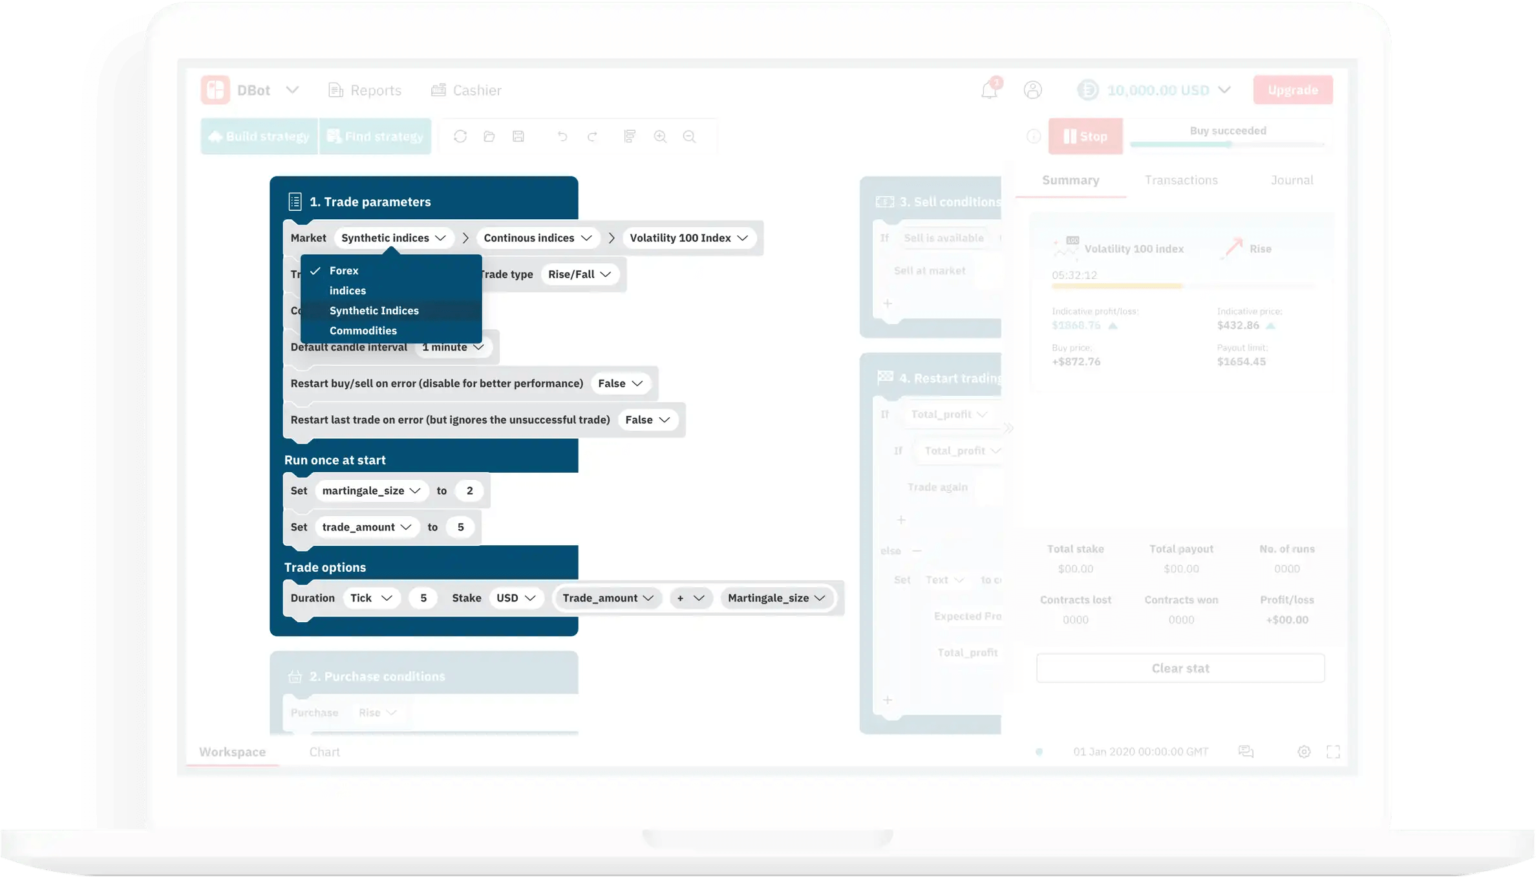The height and width of the screenshot is (877, 1536).
Task: Click the reset workspace icon in toolbar
Action: click(x=460, y=137)
